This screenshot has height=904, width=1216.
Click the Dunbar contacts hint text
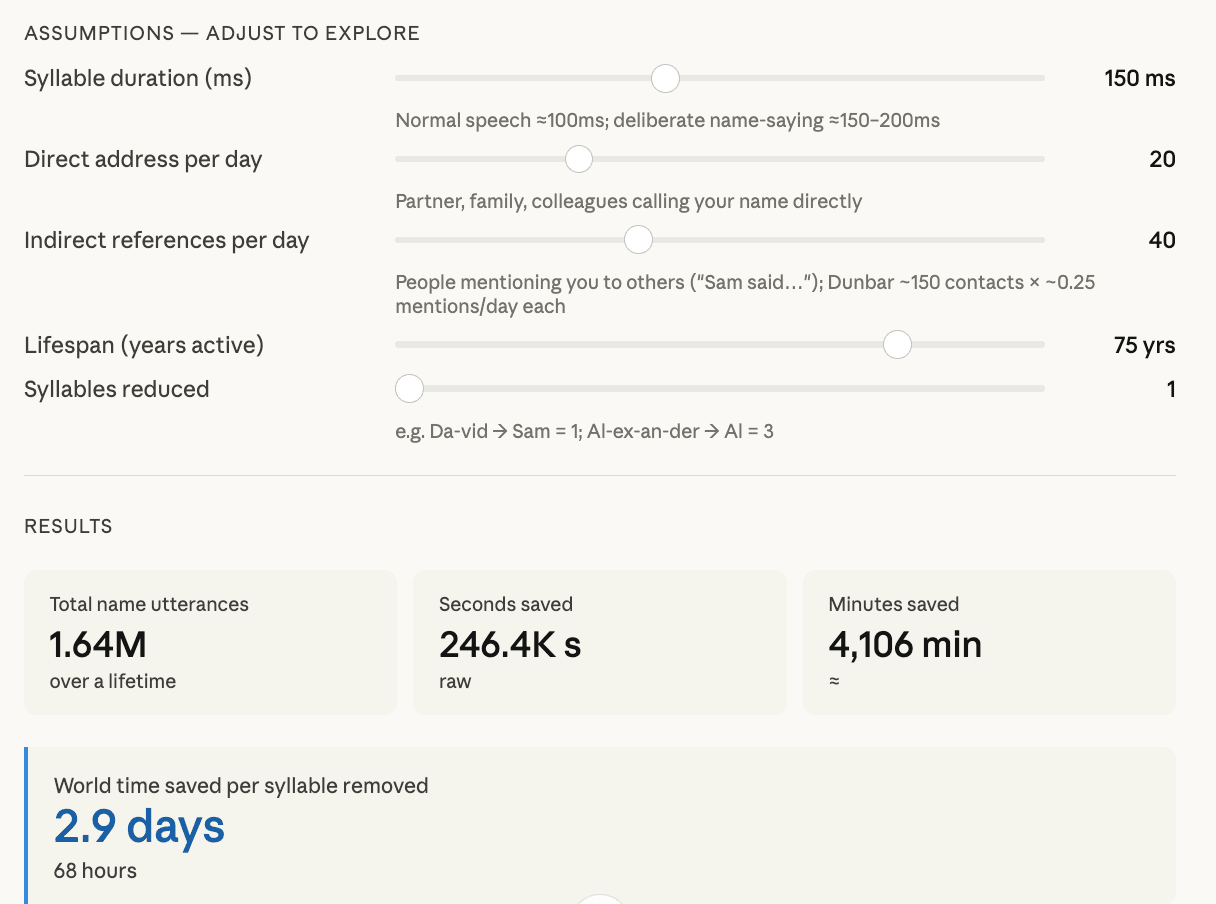[745, 294]
